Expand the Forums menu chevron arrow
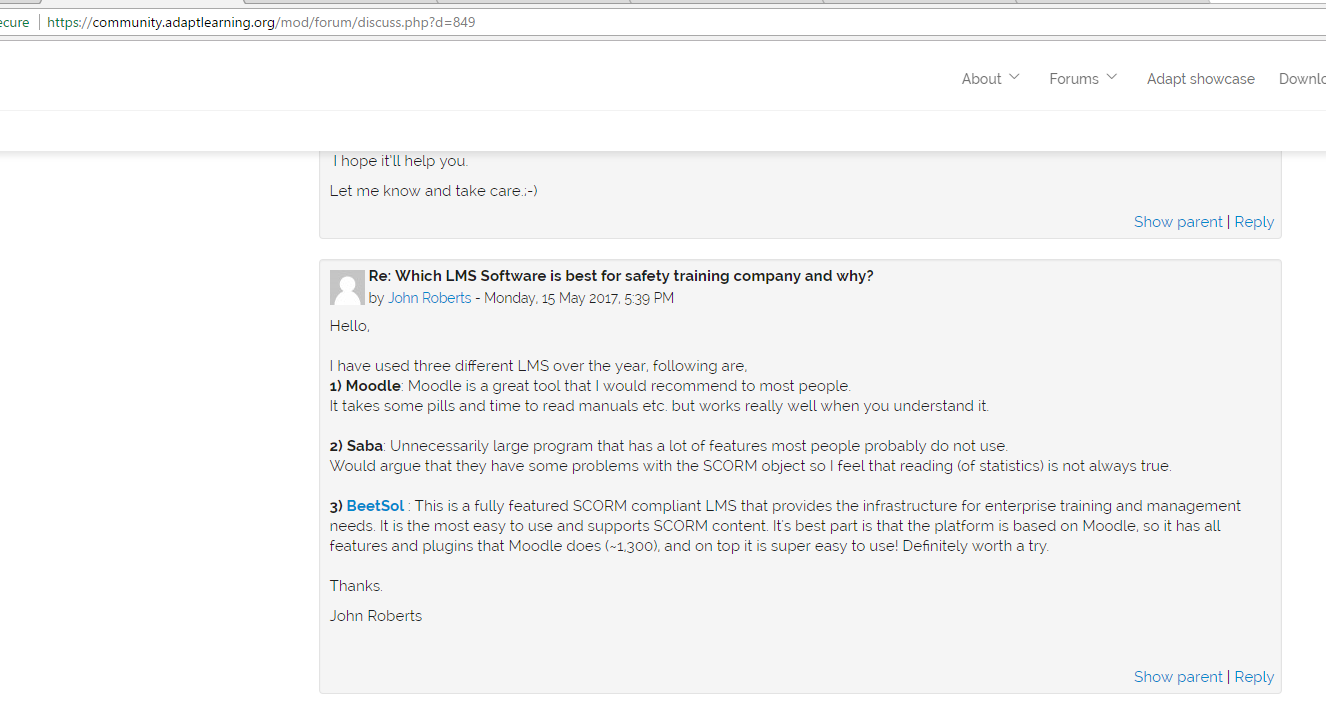Screen dimensions: 1326x702 pos(1111,77)
